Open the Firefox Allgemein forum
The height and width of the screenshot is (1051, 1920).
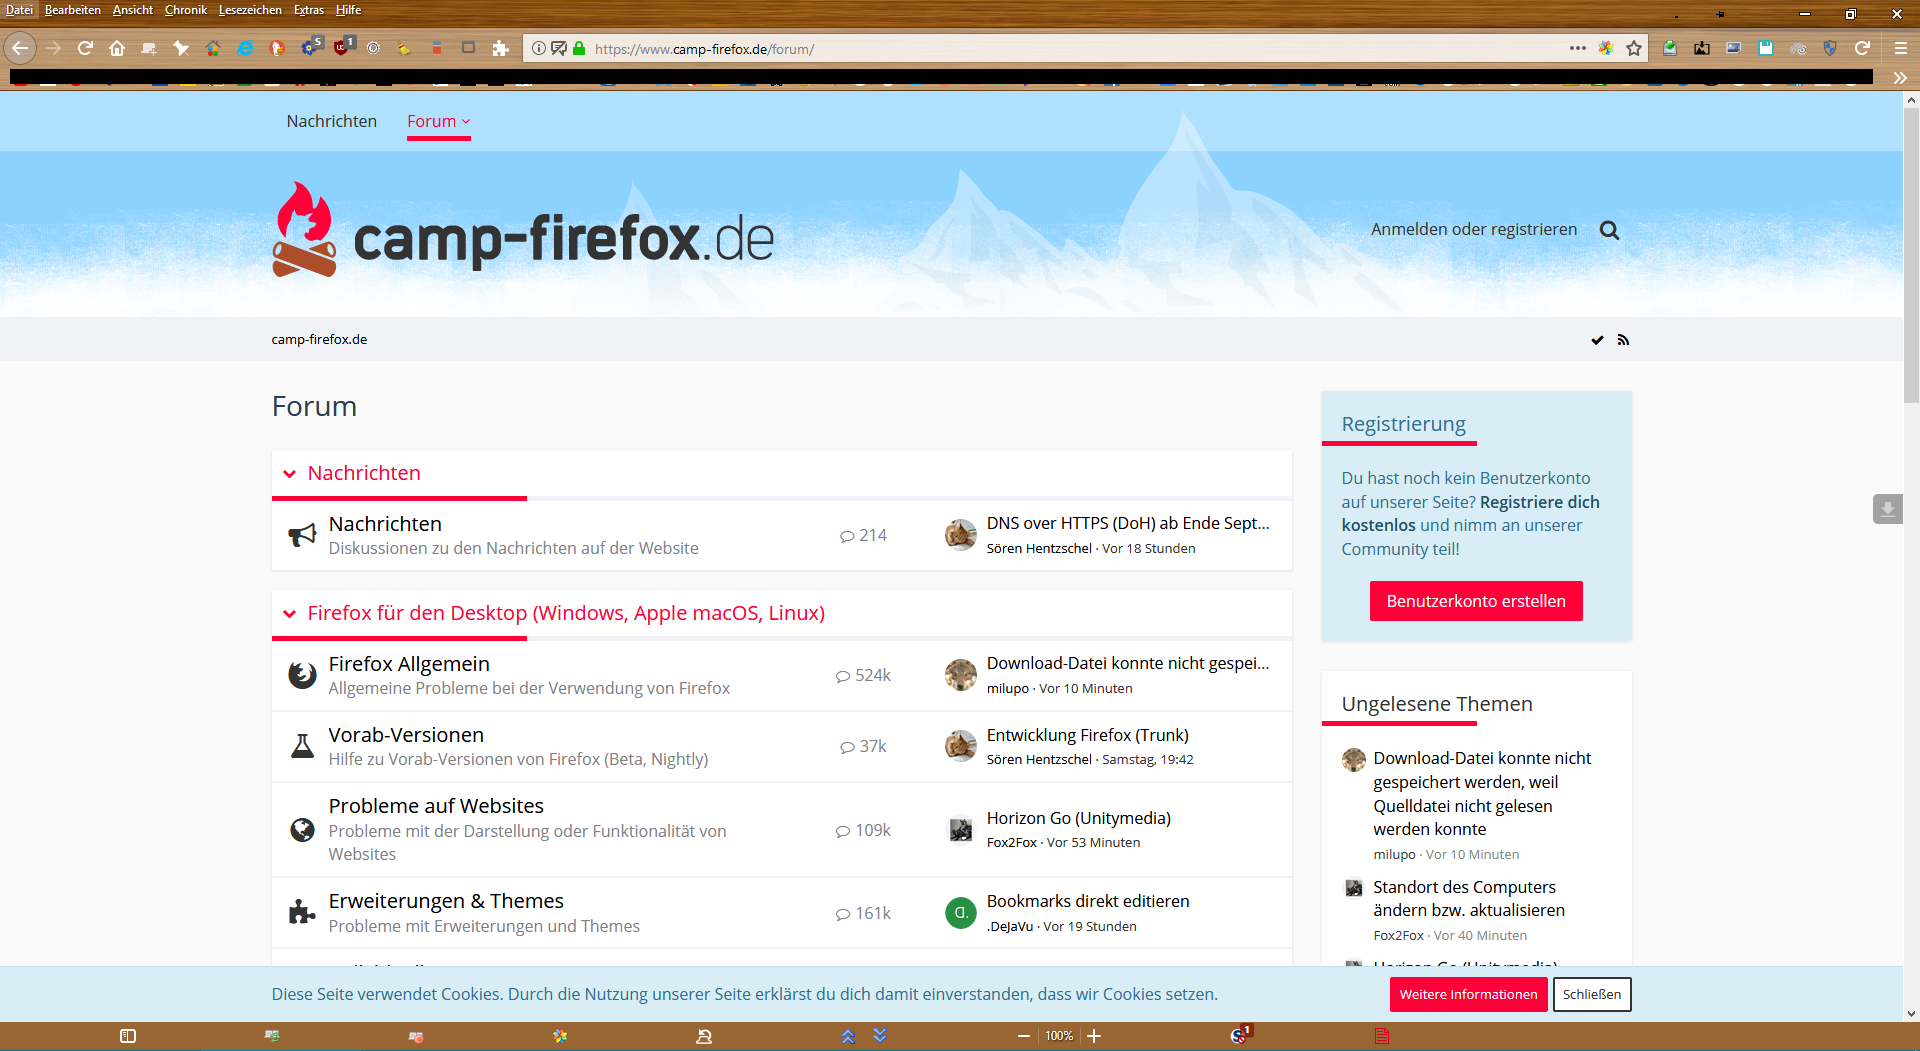pos(409,664)
